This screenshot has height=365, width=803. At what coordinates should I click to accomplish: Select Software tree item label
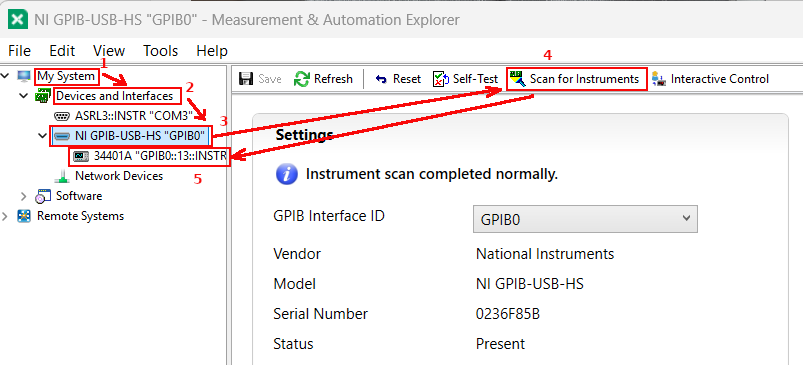pyautogui.click(x=79, y=196)
